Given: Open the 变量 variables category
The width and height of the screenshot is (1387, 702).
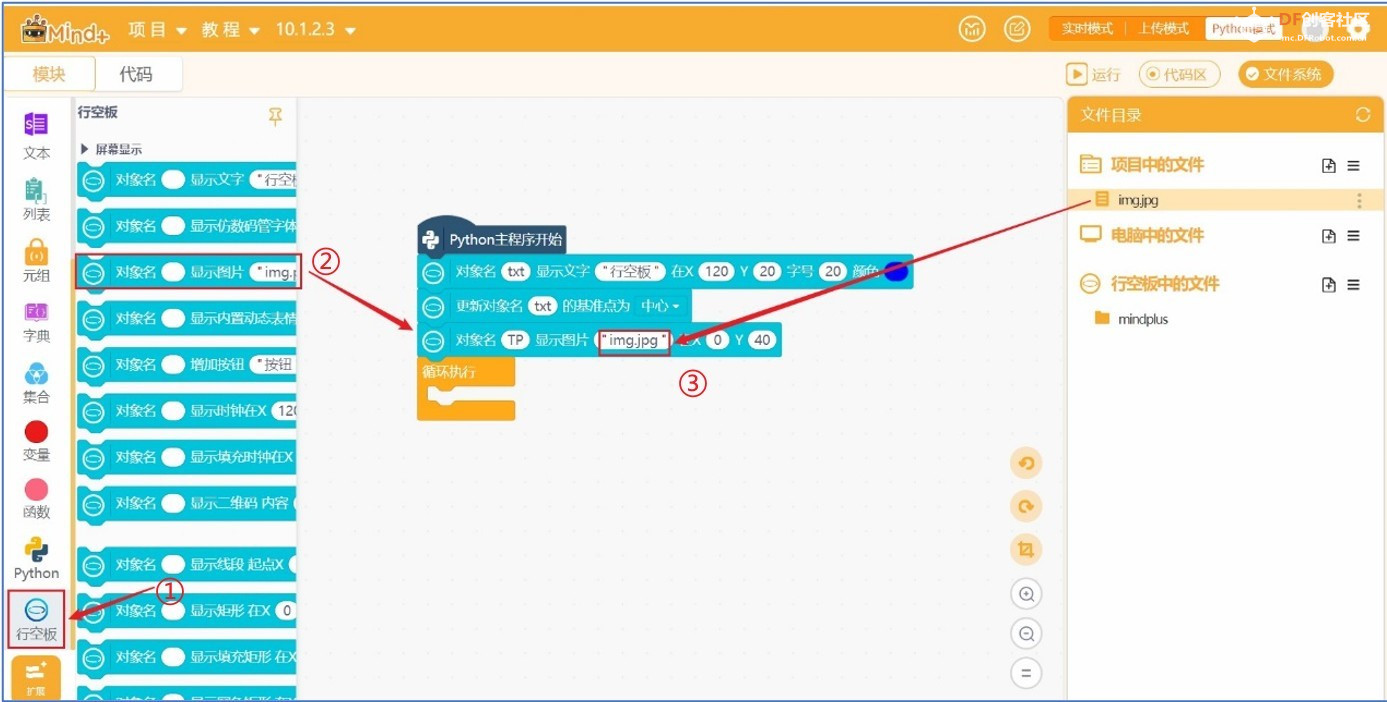Looking at the screenshot, I should pyautogui.click(x=36, y=440).
